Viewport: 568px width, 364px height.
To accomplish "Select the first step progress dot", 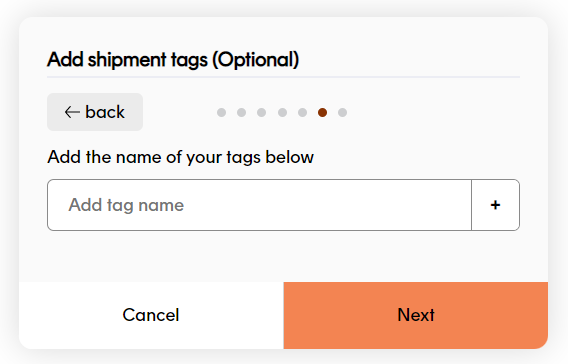I will coord(221,113).
